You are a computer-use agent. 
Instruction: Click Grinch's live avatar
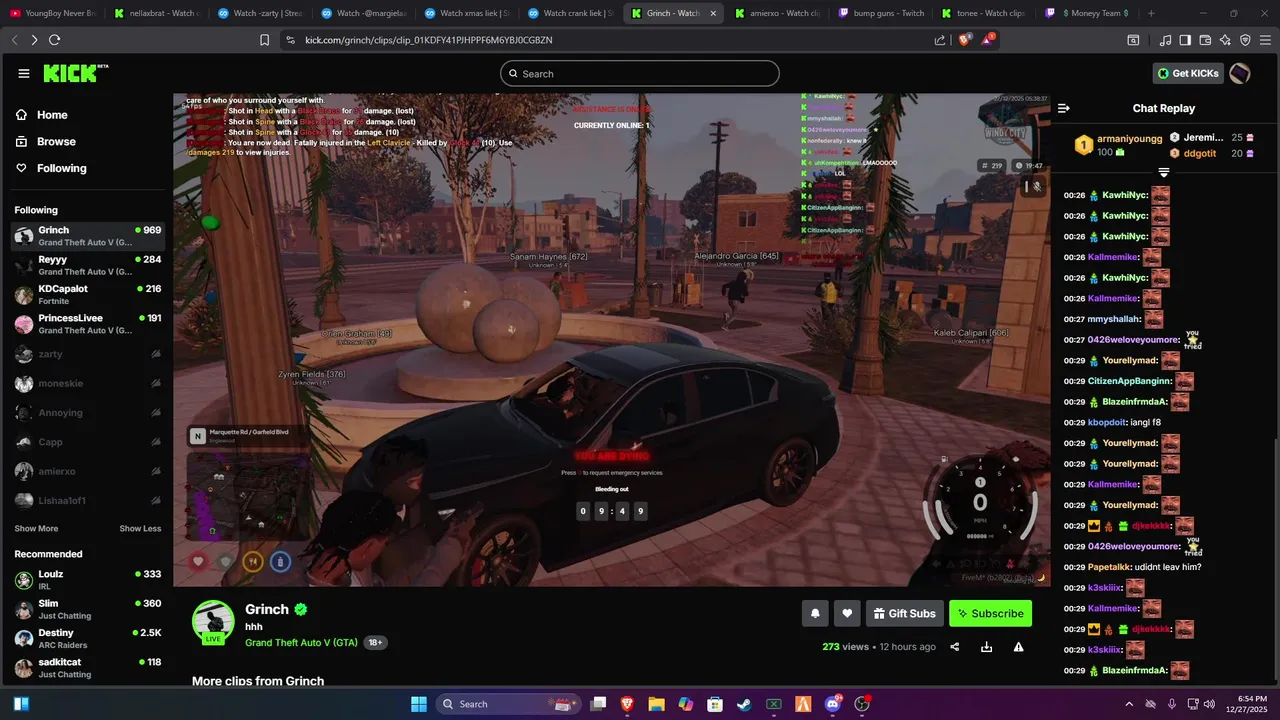click(x=213, y=622)
